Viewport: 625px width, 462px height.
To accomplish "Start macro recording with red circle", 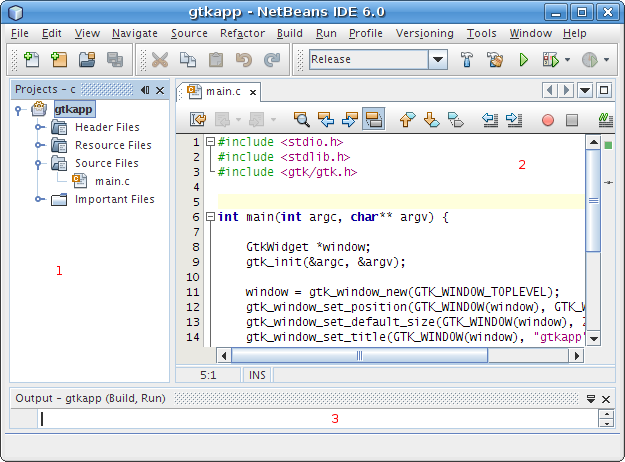I will point(548,120).
